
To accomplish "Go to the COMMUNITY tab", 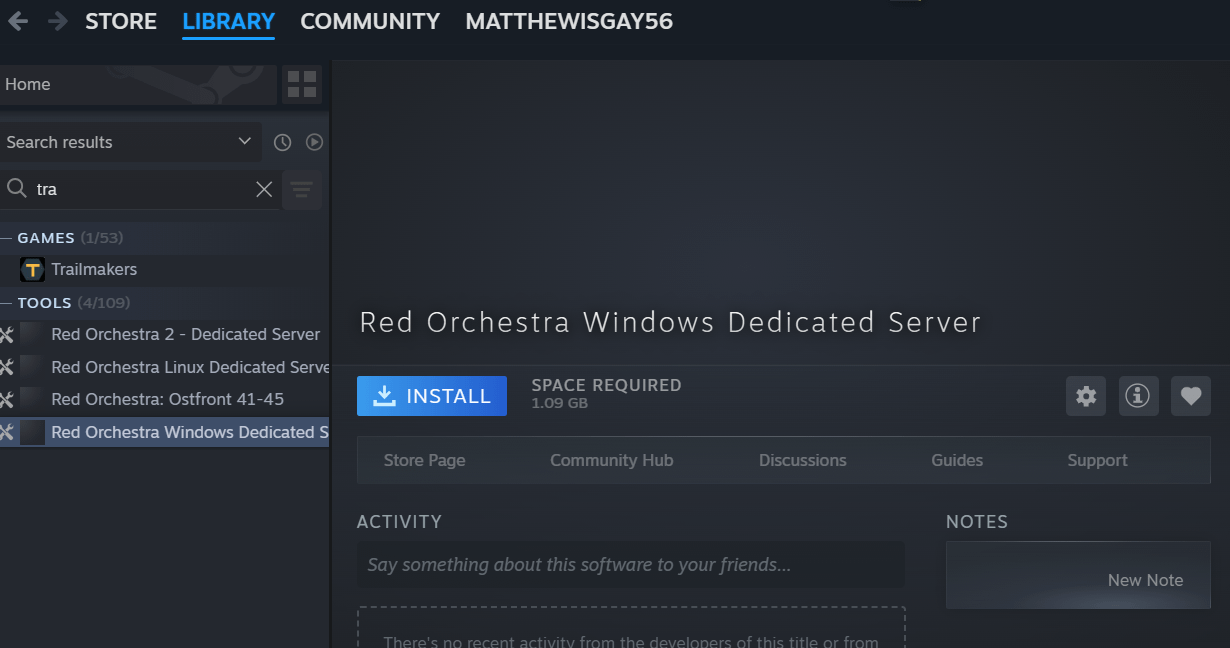I will click(x=370, y=21).
